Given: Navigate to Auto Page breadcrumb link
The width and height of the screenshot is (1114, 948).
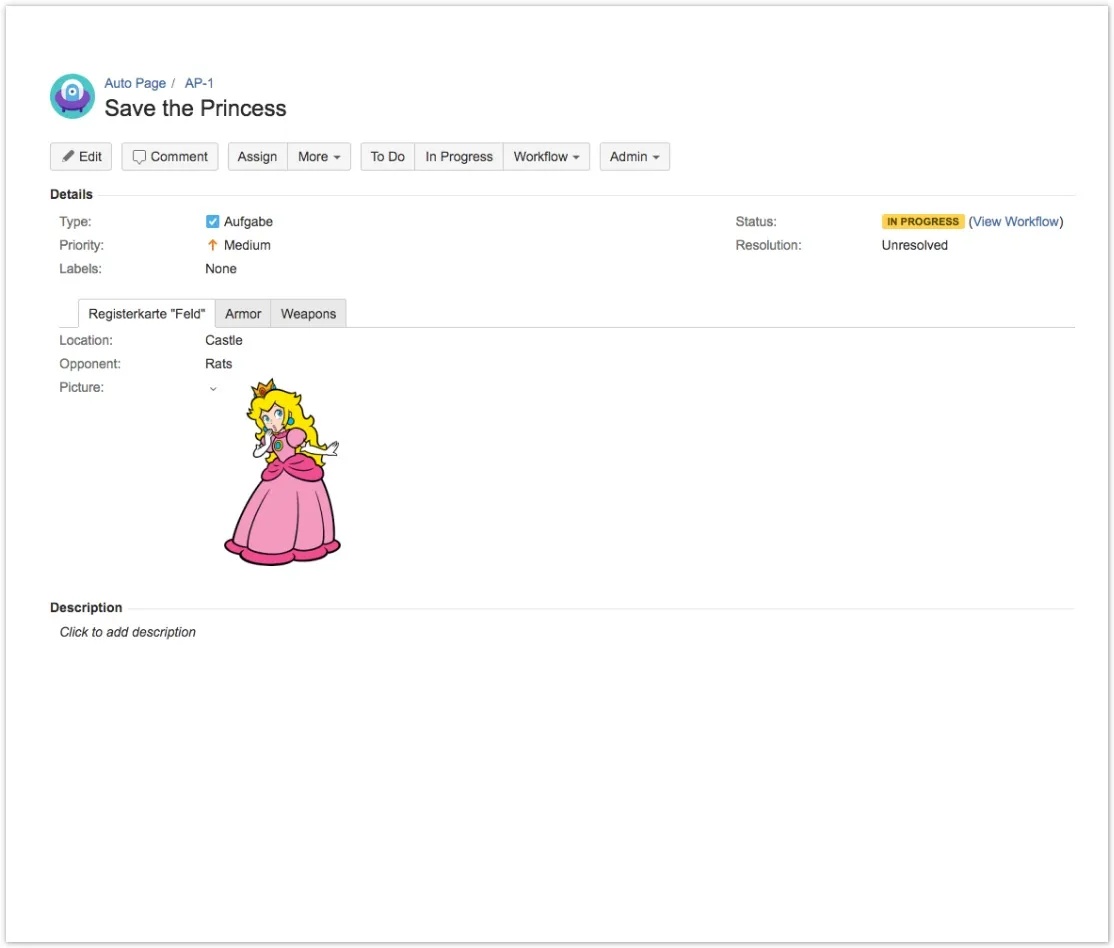Looking at the screenshot, I should click(x=135, y=83).
